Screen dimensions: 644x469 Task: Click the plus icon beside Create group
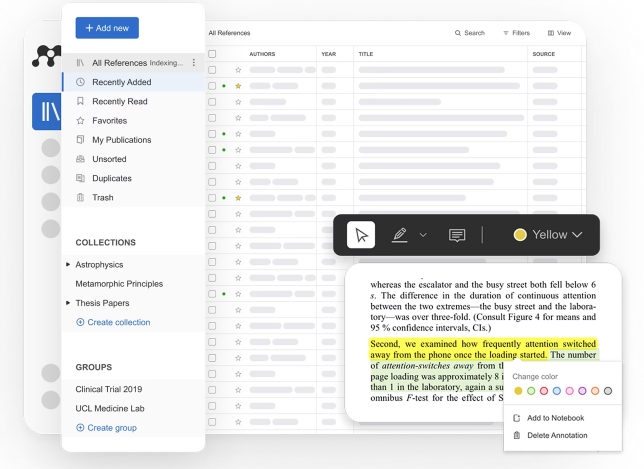point(80,428)
